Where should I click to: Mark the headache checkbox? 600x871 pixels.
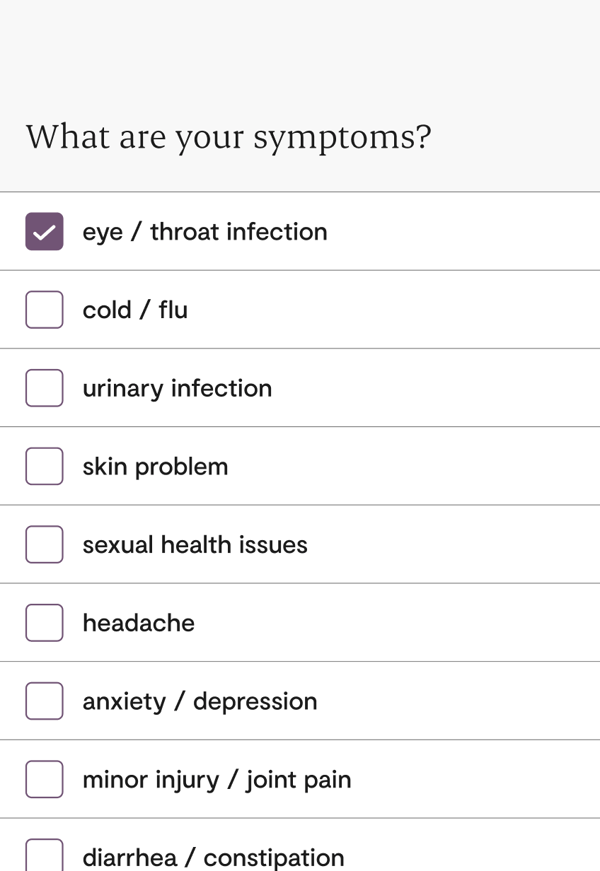(44, 623)
